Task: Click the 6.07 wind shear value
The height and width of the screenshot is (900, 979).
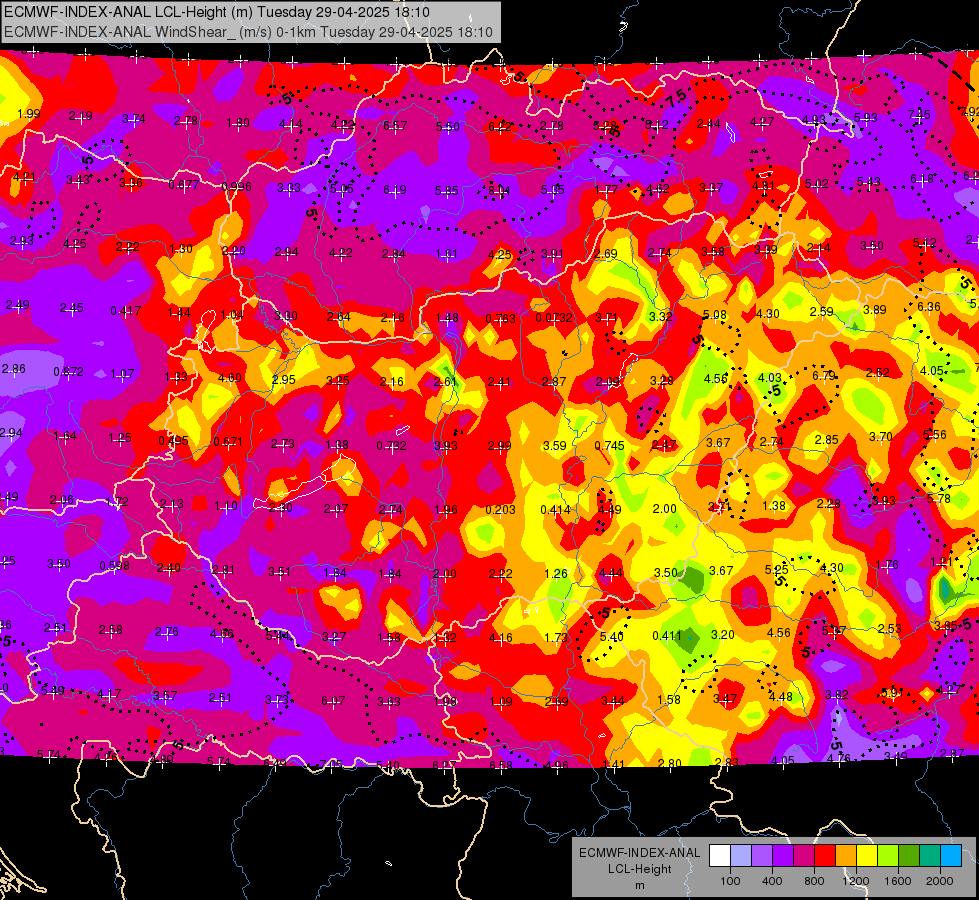Action: [333, 701]
